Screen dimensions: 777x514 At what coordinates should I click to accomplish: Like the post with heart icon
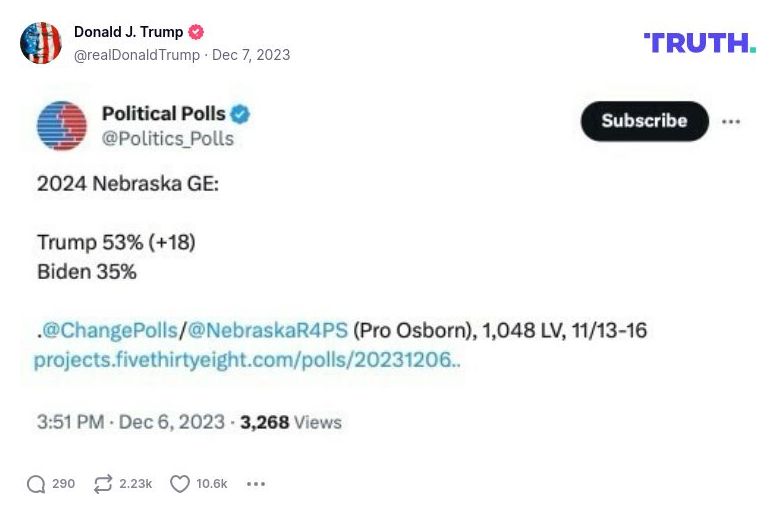click(x=180, y=484)
